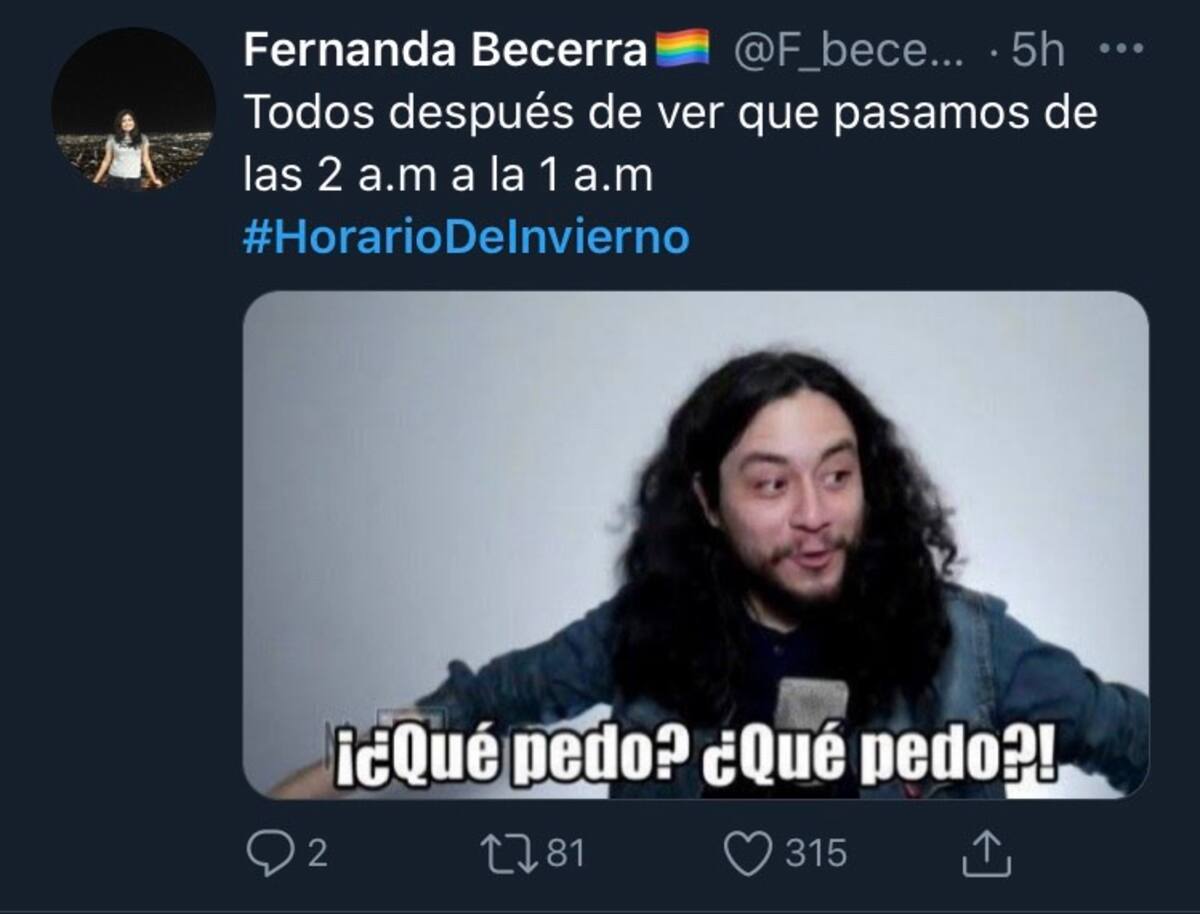Open the #HorarioDeInvierno hashtag
The height and width of the screenshot is (914, 1200).
[466, 238]
